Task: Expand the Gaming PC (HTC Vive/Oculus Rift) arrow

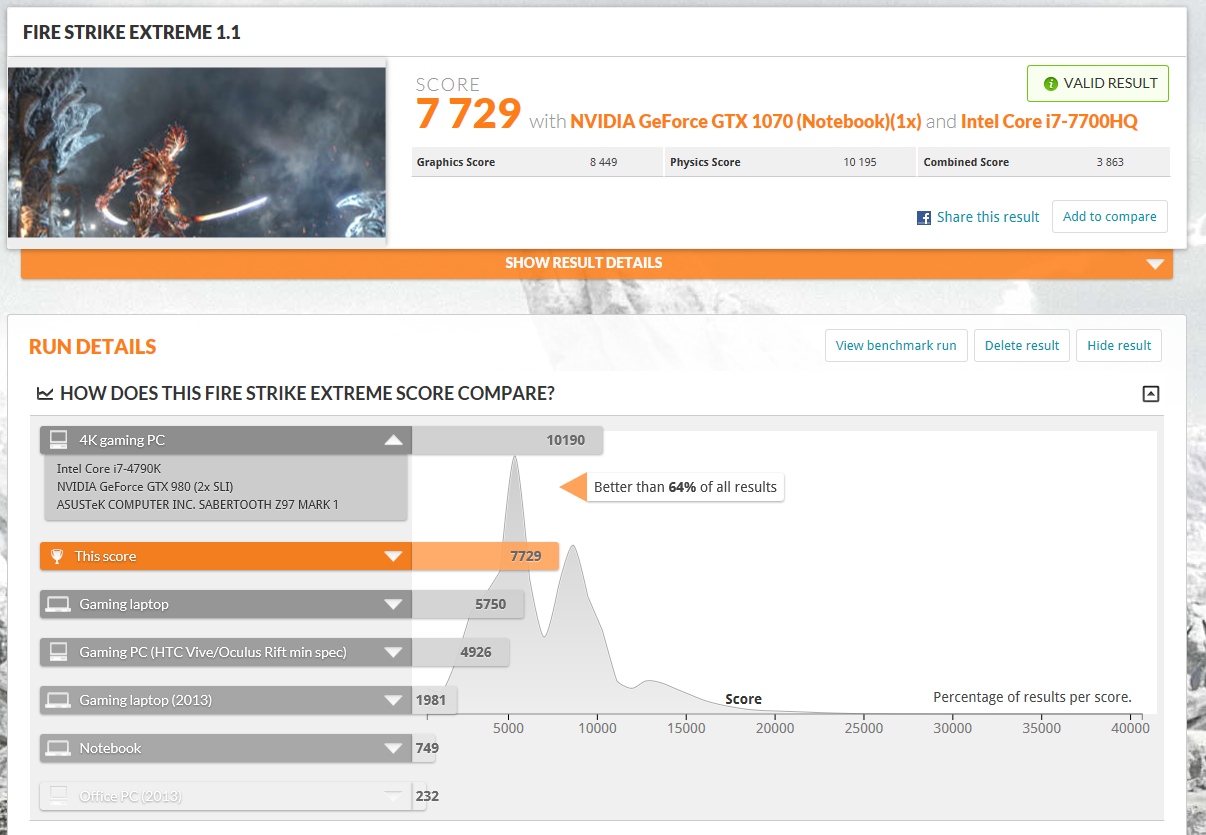Action: click(x=393, y=653)
